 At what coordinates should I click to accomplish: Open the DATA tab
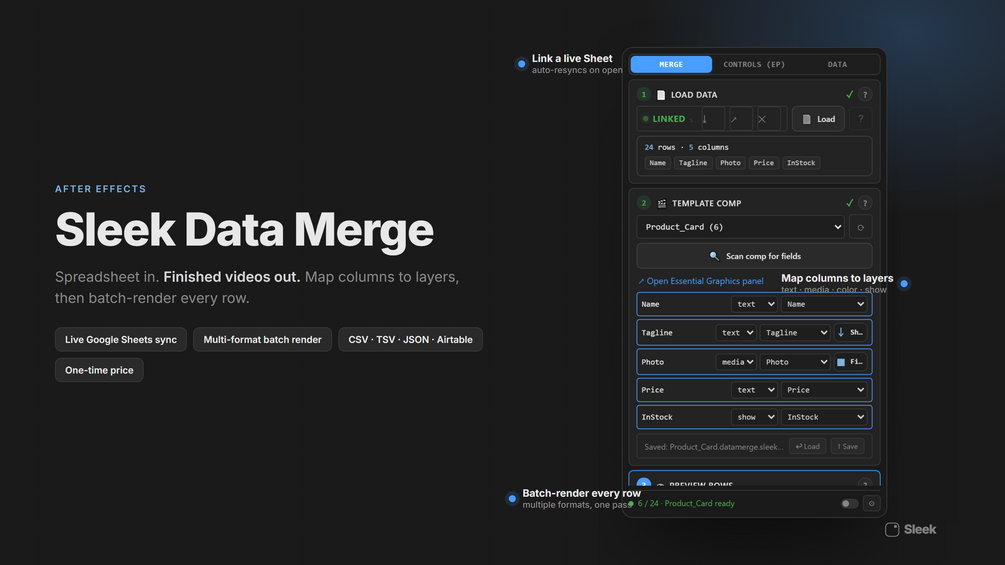point(837,64)
